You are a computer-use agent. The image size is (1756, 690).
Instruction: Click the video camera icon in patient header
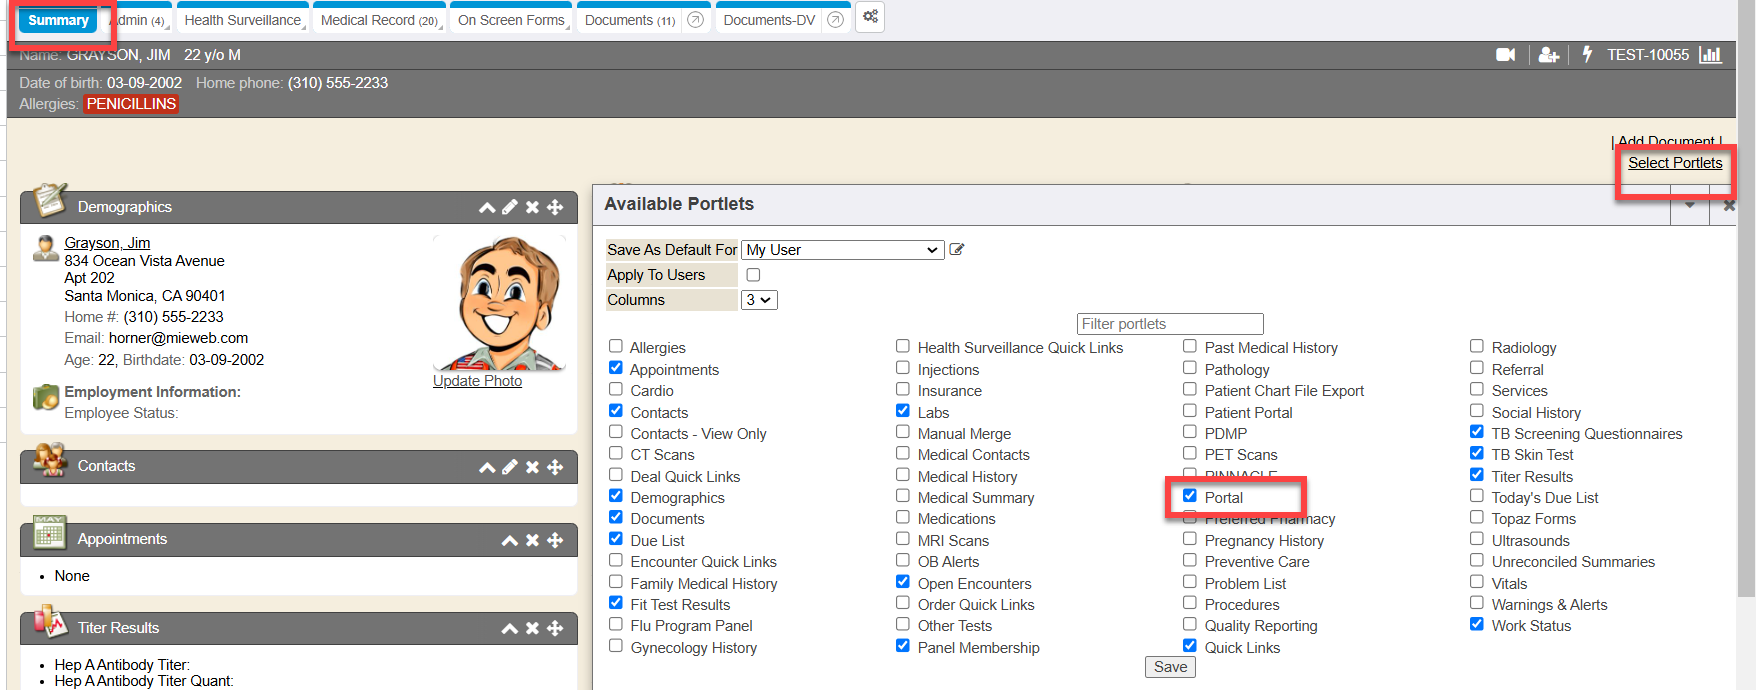(1505, 55)
